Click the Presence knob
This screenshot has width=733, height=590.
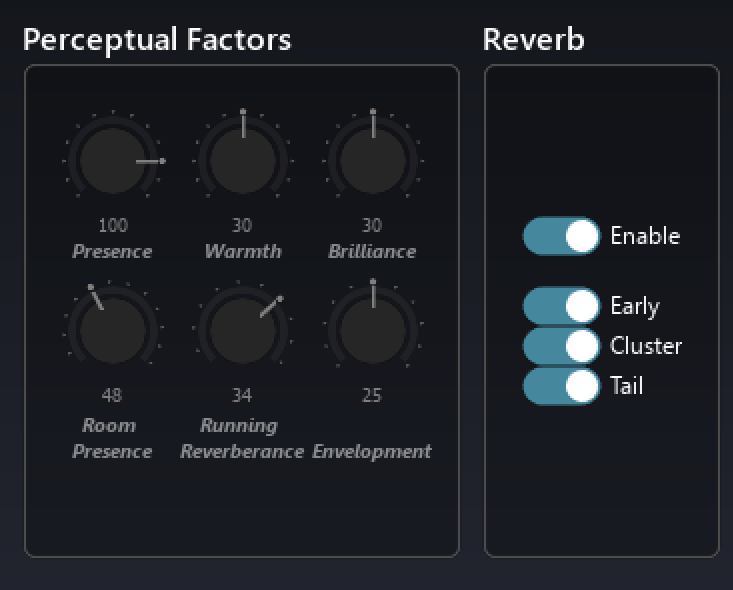pos(112,161)
